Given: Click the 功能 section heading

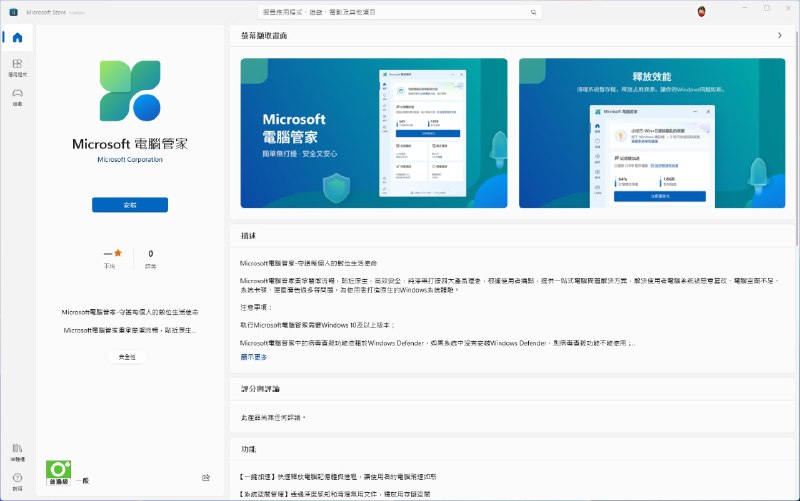Looking at the screenshot, I should point(248,449).
